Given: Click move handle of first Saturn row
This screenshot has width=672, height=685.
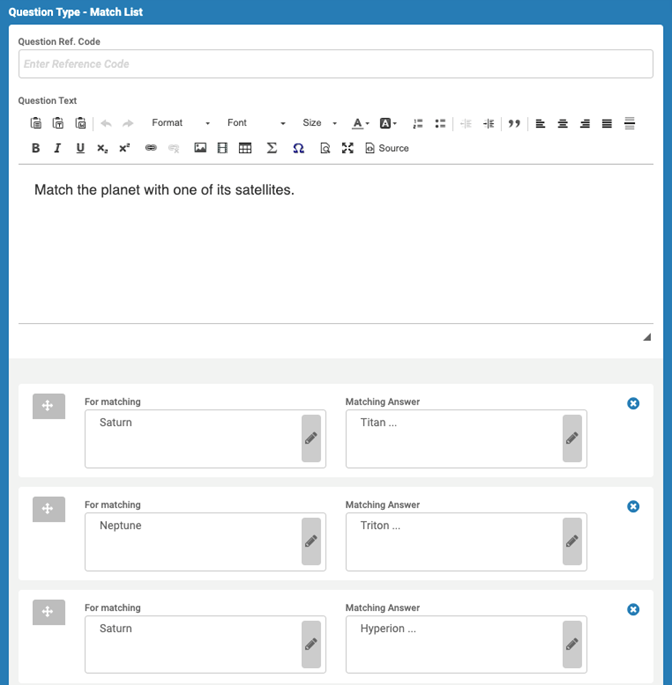Looking at the screenshot, I should (48, 406).
